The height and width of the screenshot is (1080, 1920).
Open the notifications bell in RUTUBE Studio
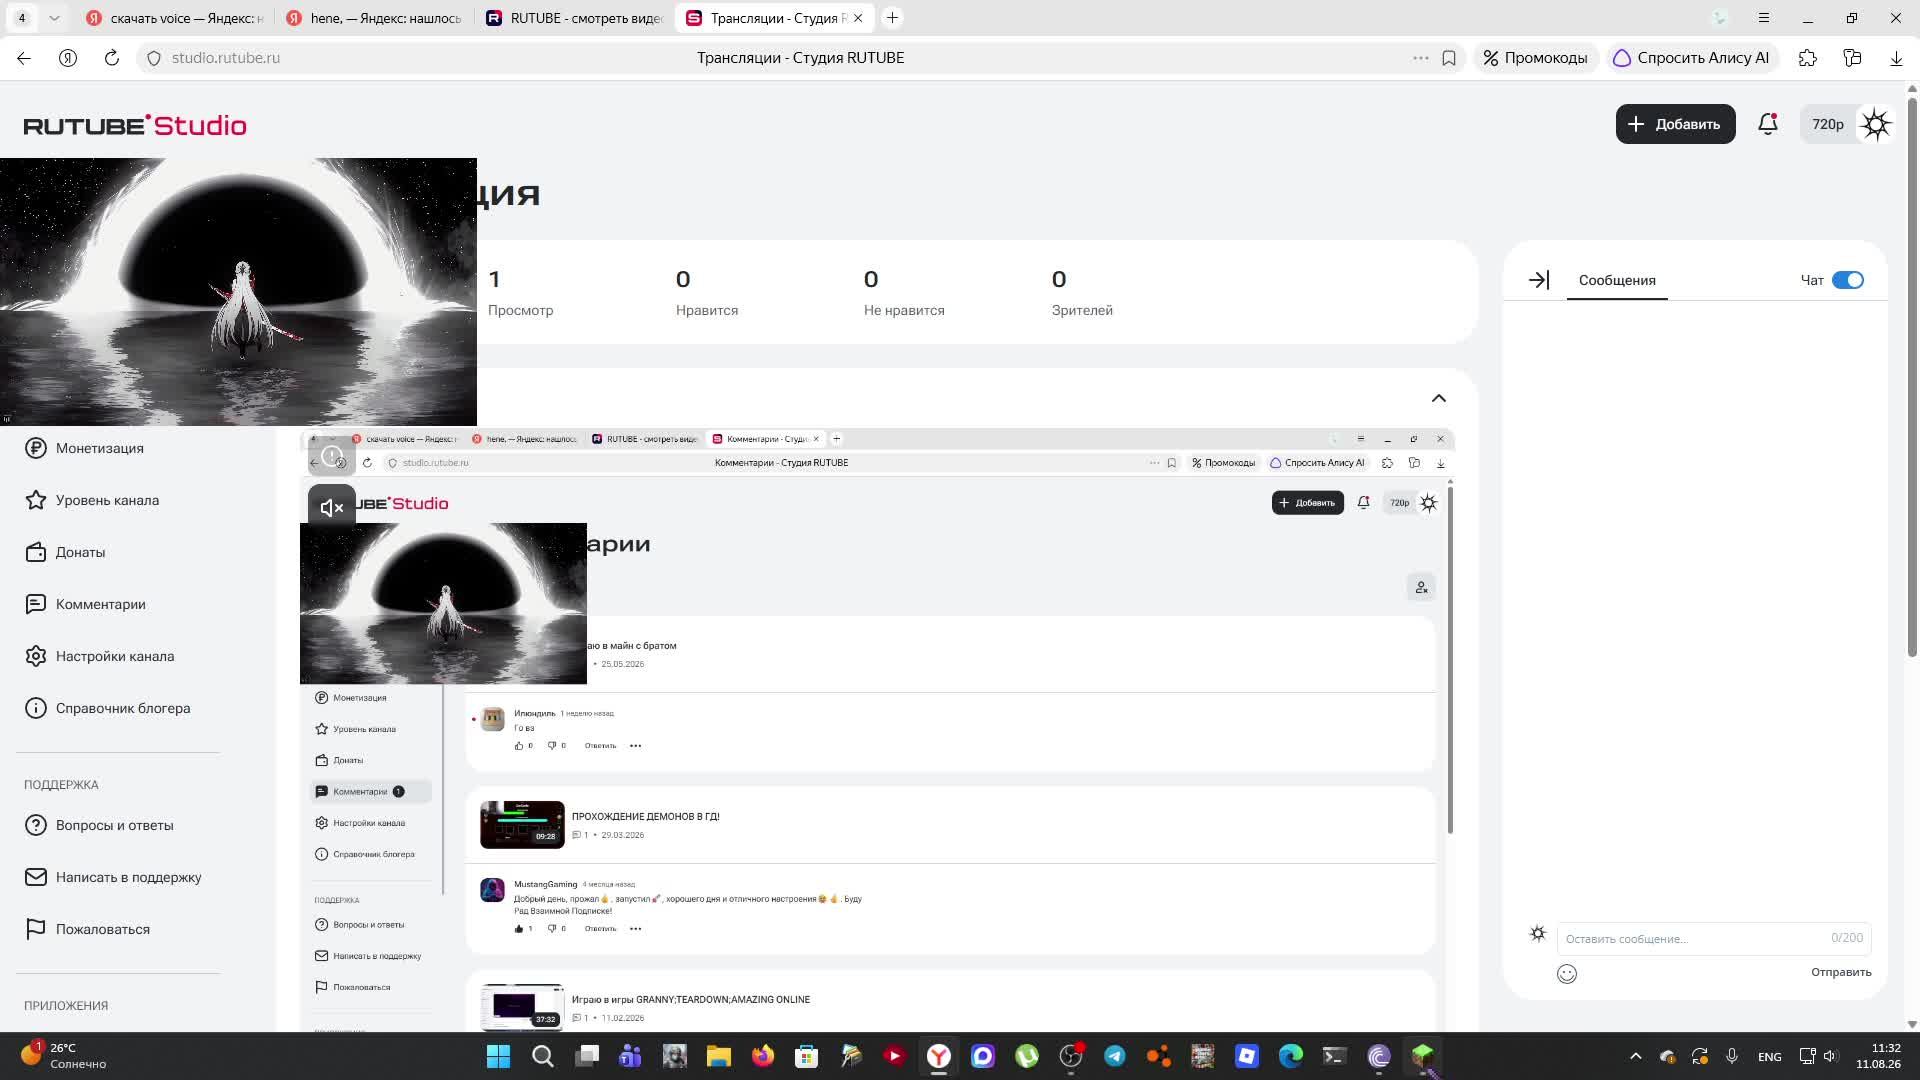click(x=1768, y=124)
